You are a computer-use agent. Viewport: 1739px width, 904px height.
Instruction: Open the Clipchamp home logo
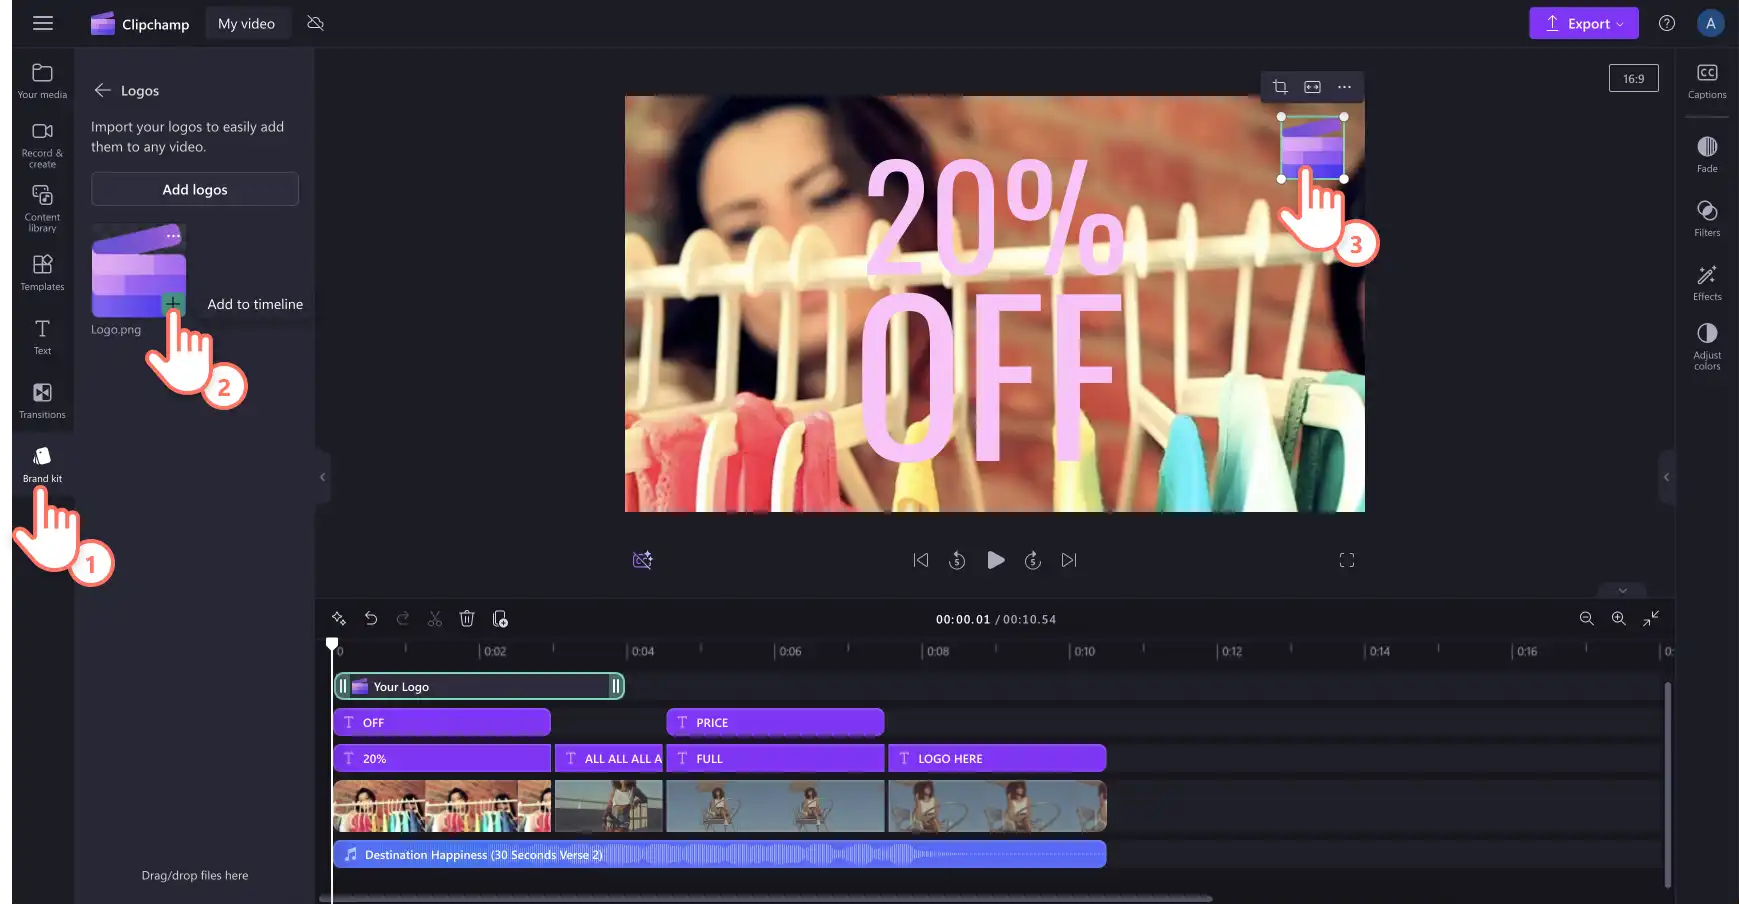pyautogui.click(x=140, y=24)
